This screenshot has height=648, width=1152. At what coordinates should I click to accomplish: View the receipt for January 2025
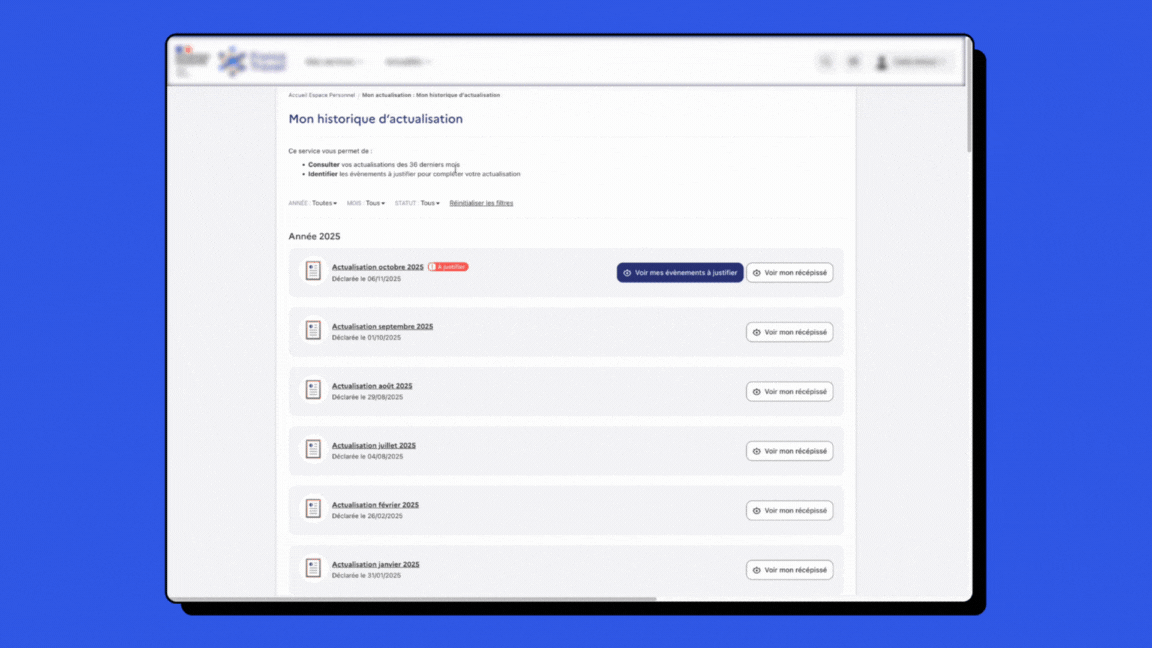point(789,570)
